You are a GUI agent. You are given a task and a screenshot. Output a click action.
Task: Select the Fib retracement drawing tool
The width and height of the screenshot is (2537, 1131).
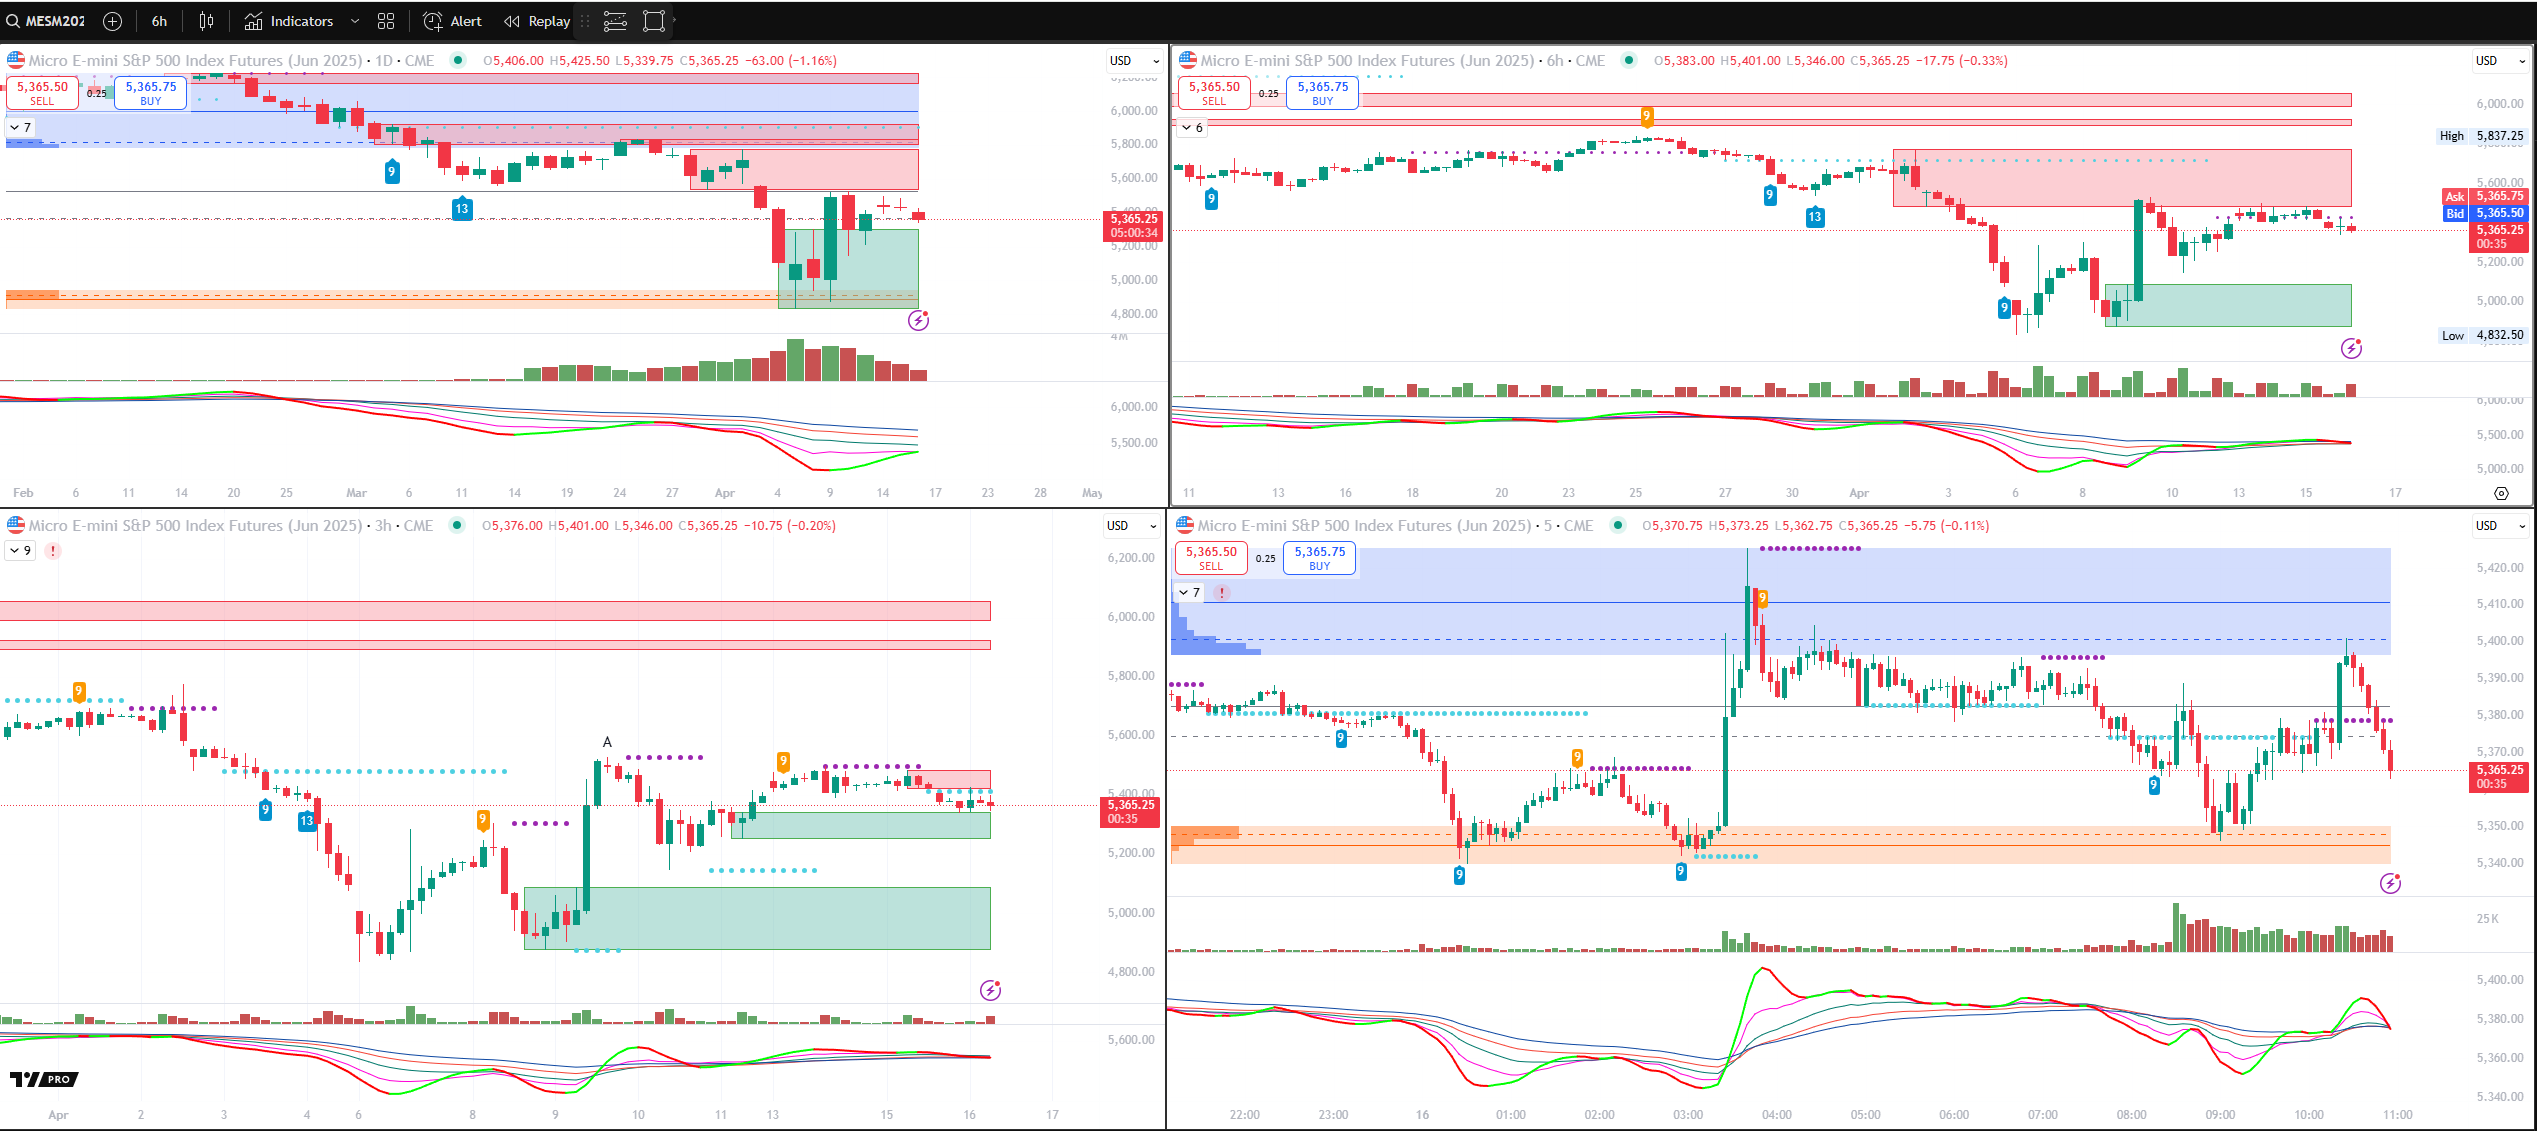tap(615, 21)
